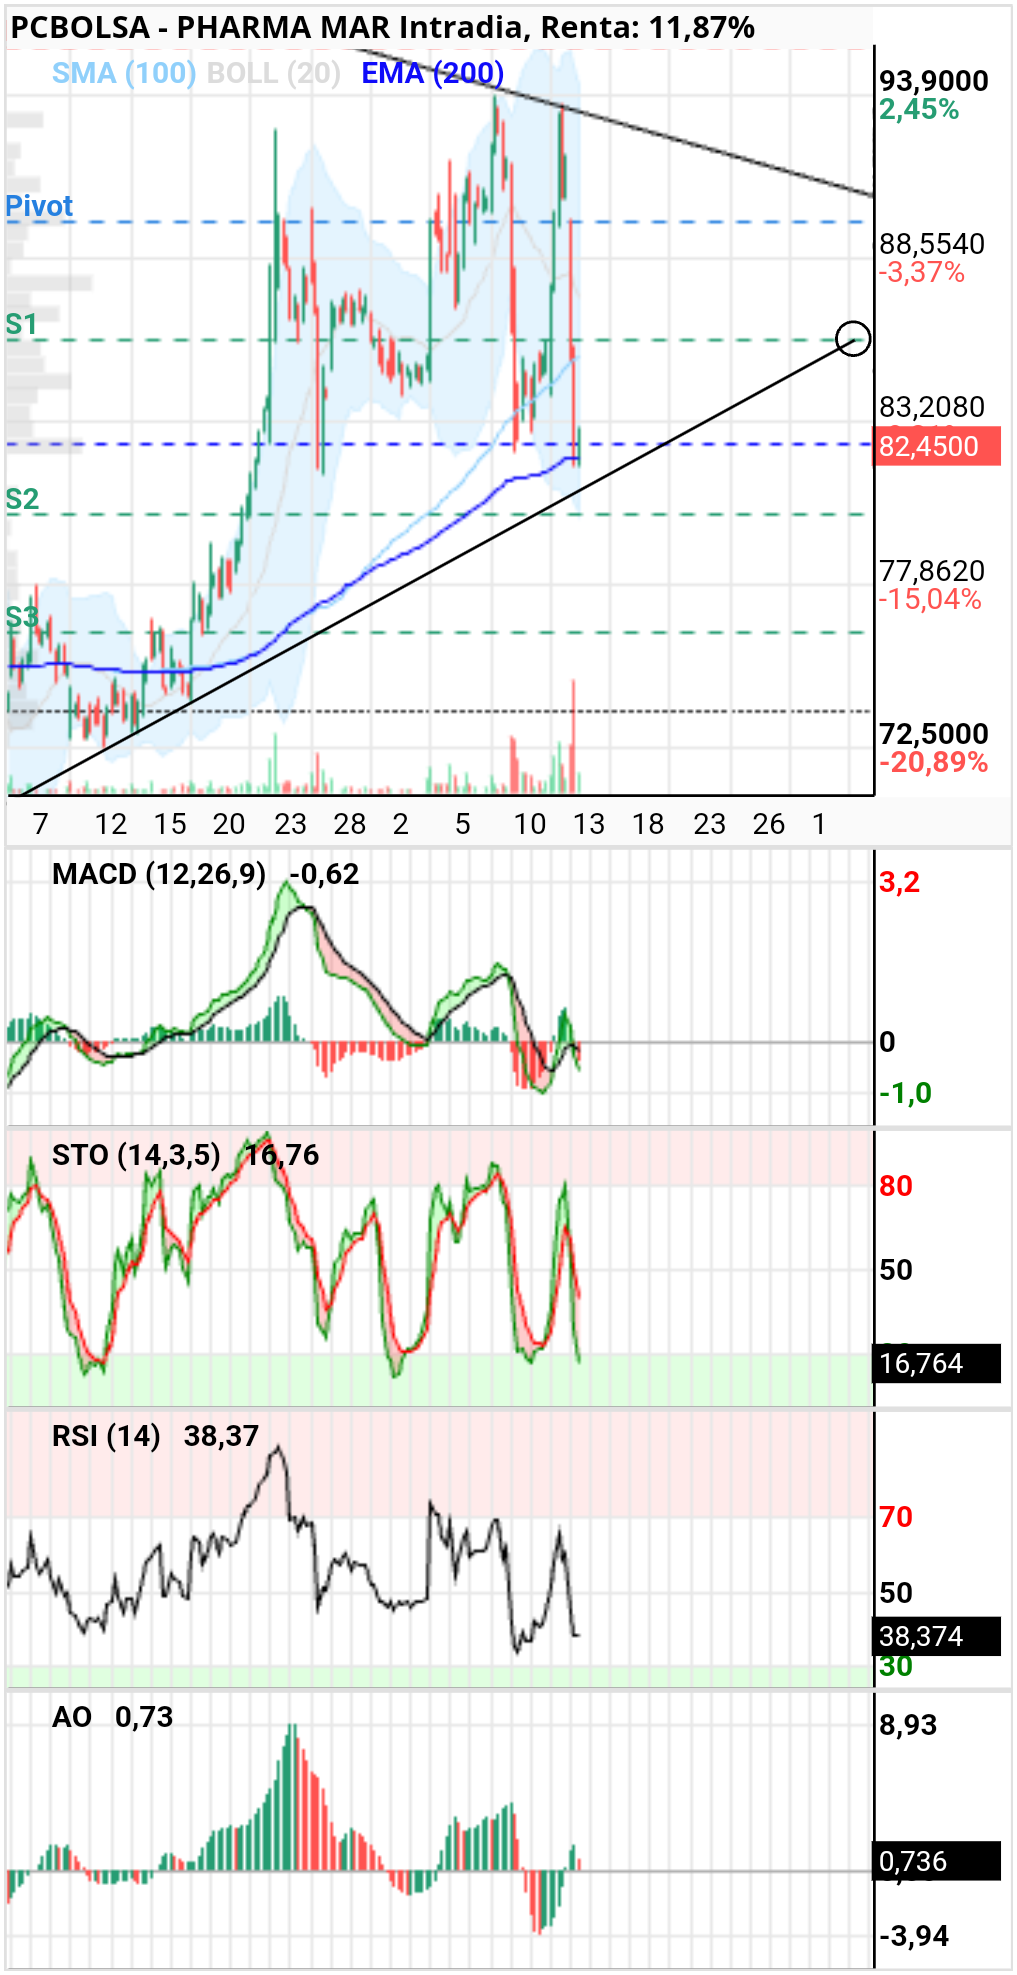Click the AO value 0,73
1017x1975 pixels.
click(144, 1718)
